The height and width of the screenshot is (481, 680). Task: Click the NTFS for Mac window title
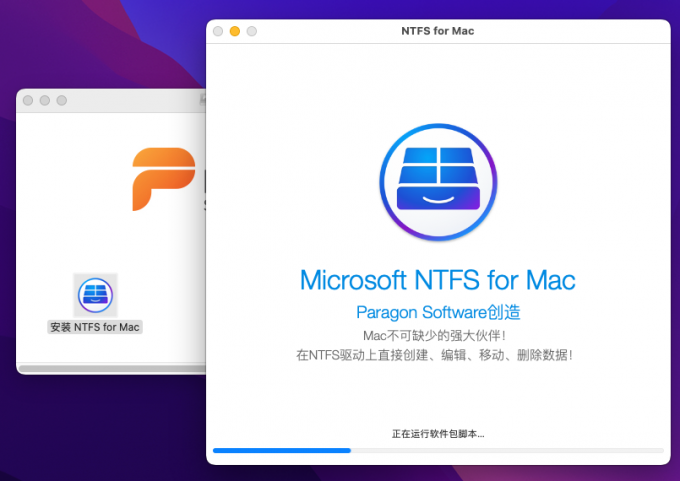click(438, 31)
